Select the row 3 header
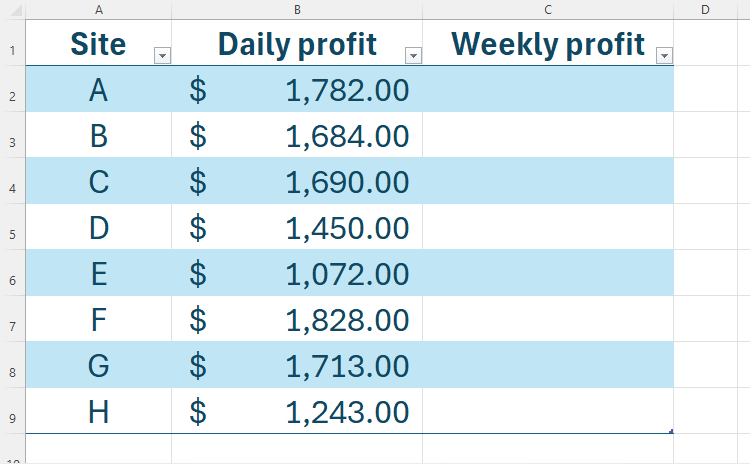Viewport: 750px width, 464px height. point(12,142)
